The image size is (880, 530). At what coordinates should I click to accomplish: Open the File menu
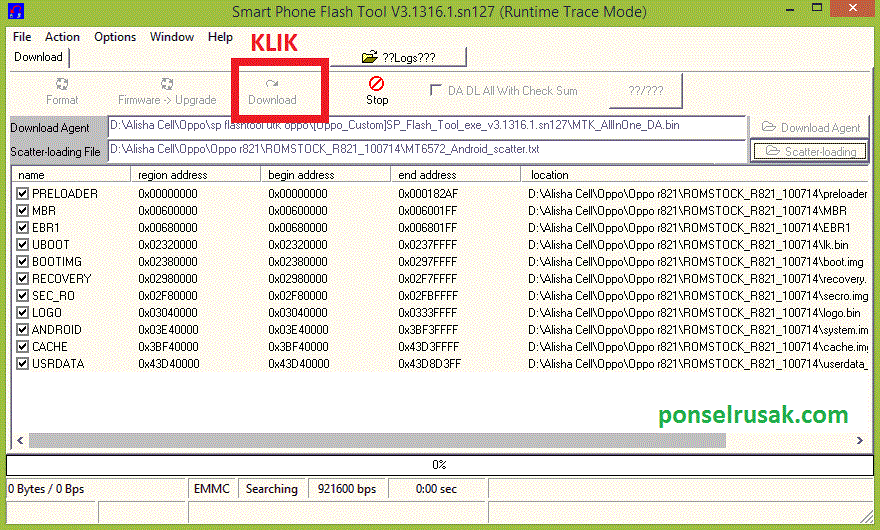[22, 37]
